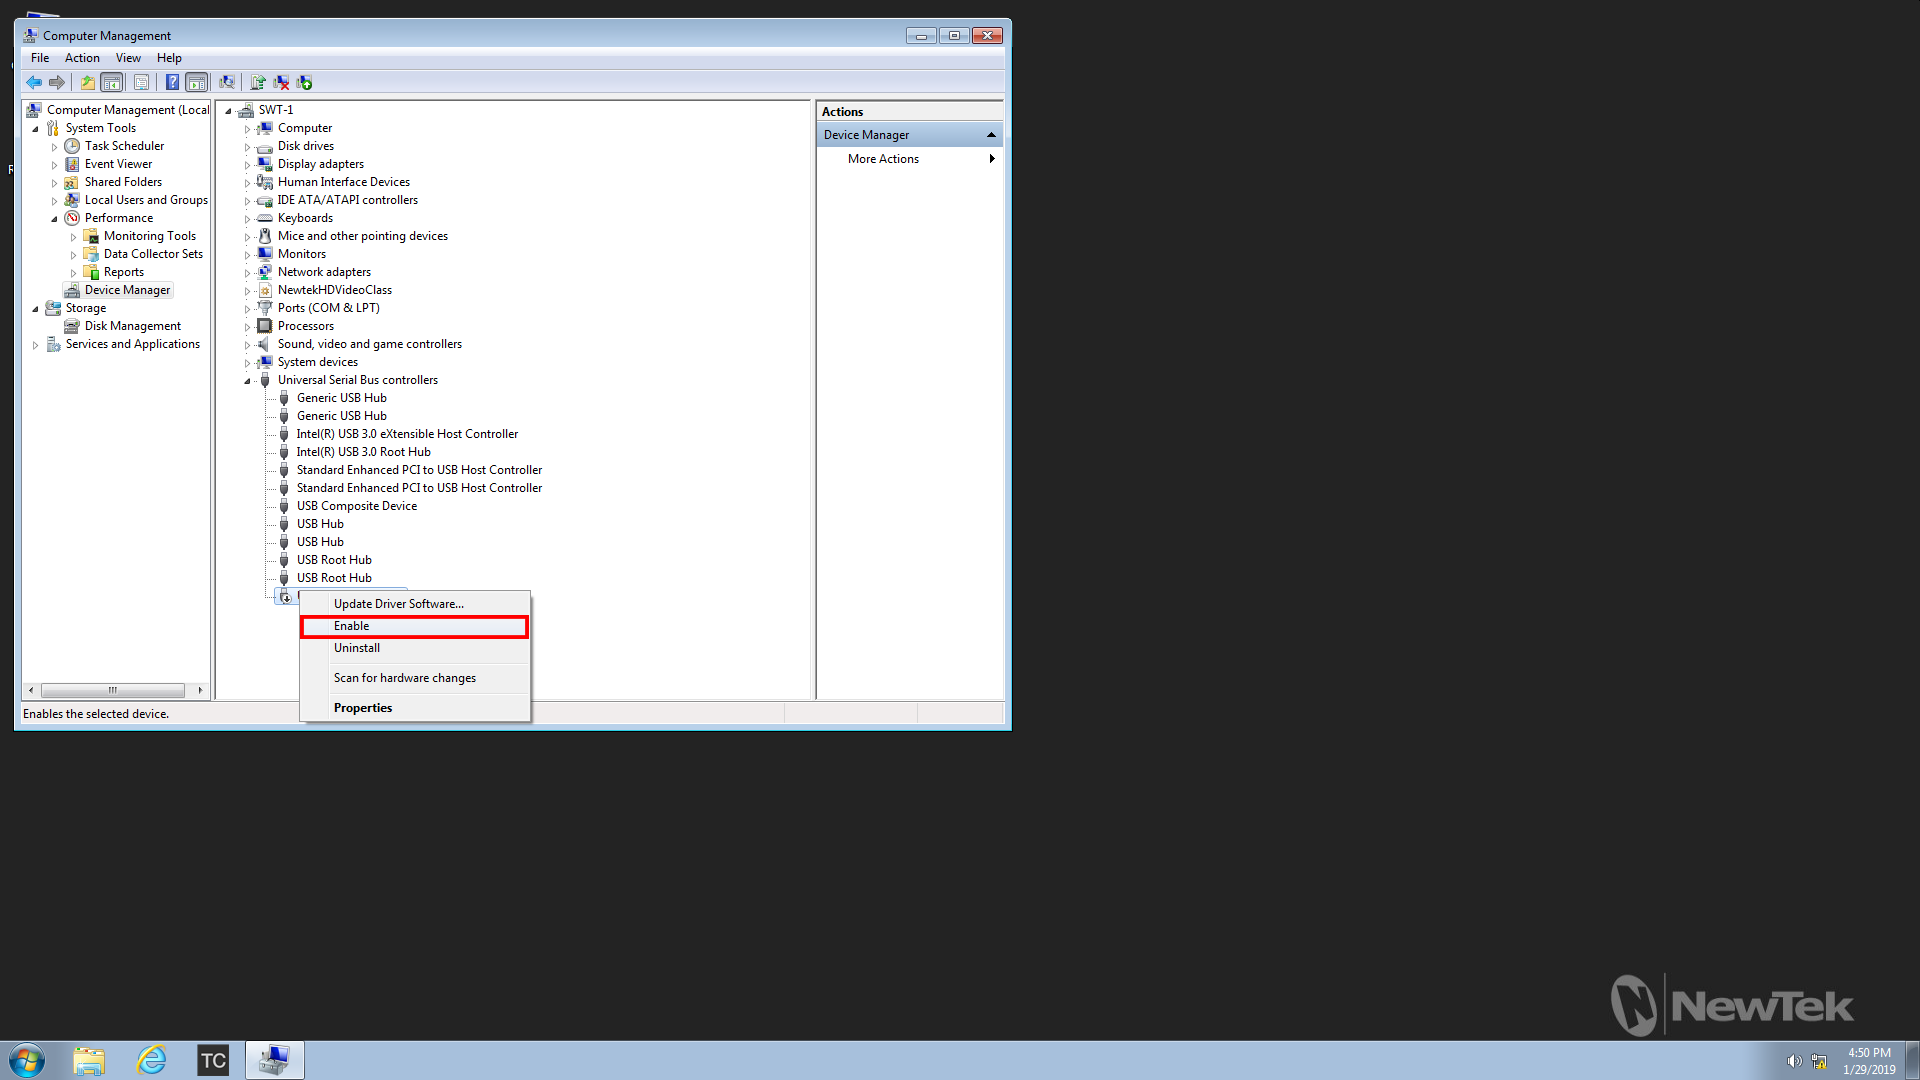Scan for hardware changes via the toolbar icon

point(227,82)
